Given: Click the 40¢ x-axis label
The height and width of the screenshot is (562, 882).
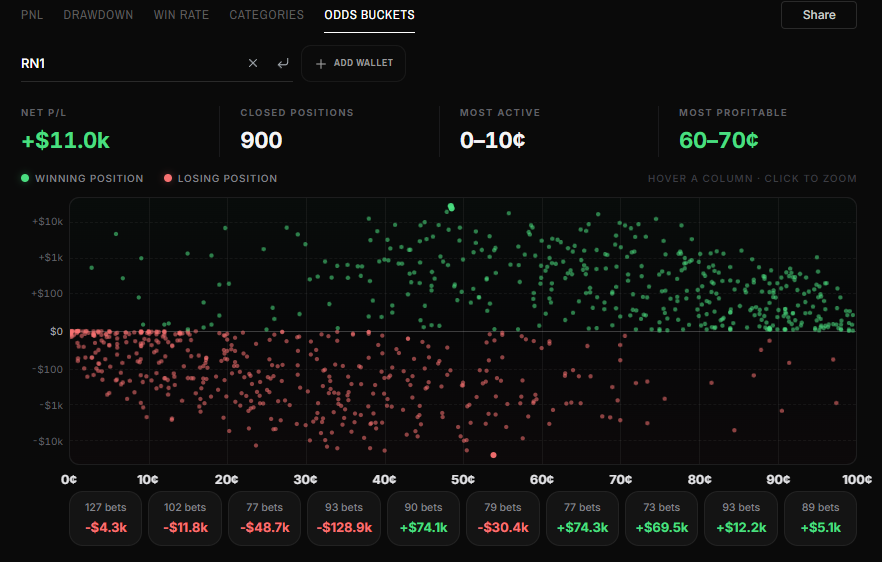Looking at the screenshot, I should coord(384,479).
